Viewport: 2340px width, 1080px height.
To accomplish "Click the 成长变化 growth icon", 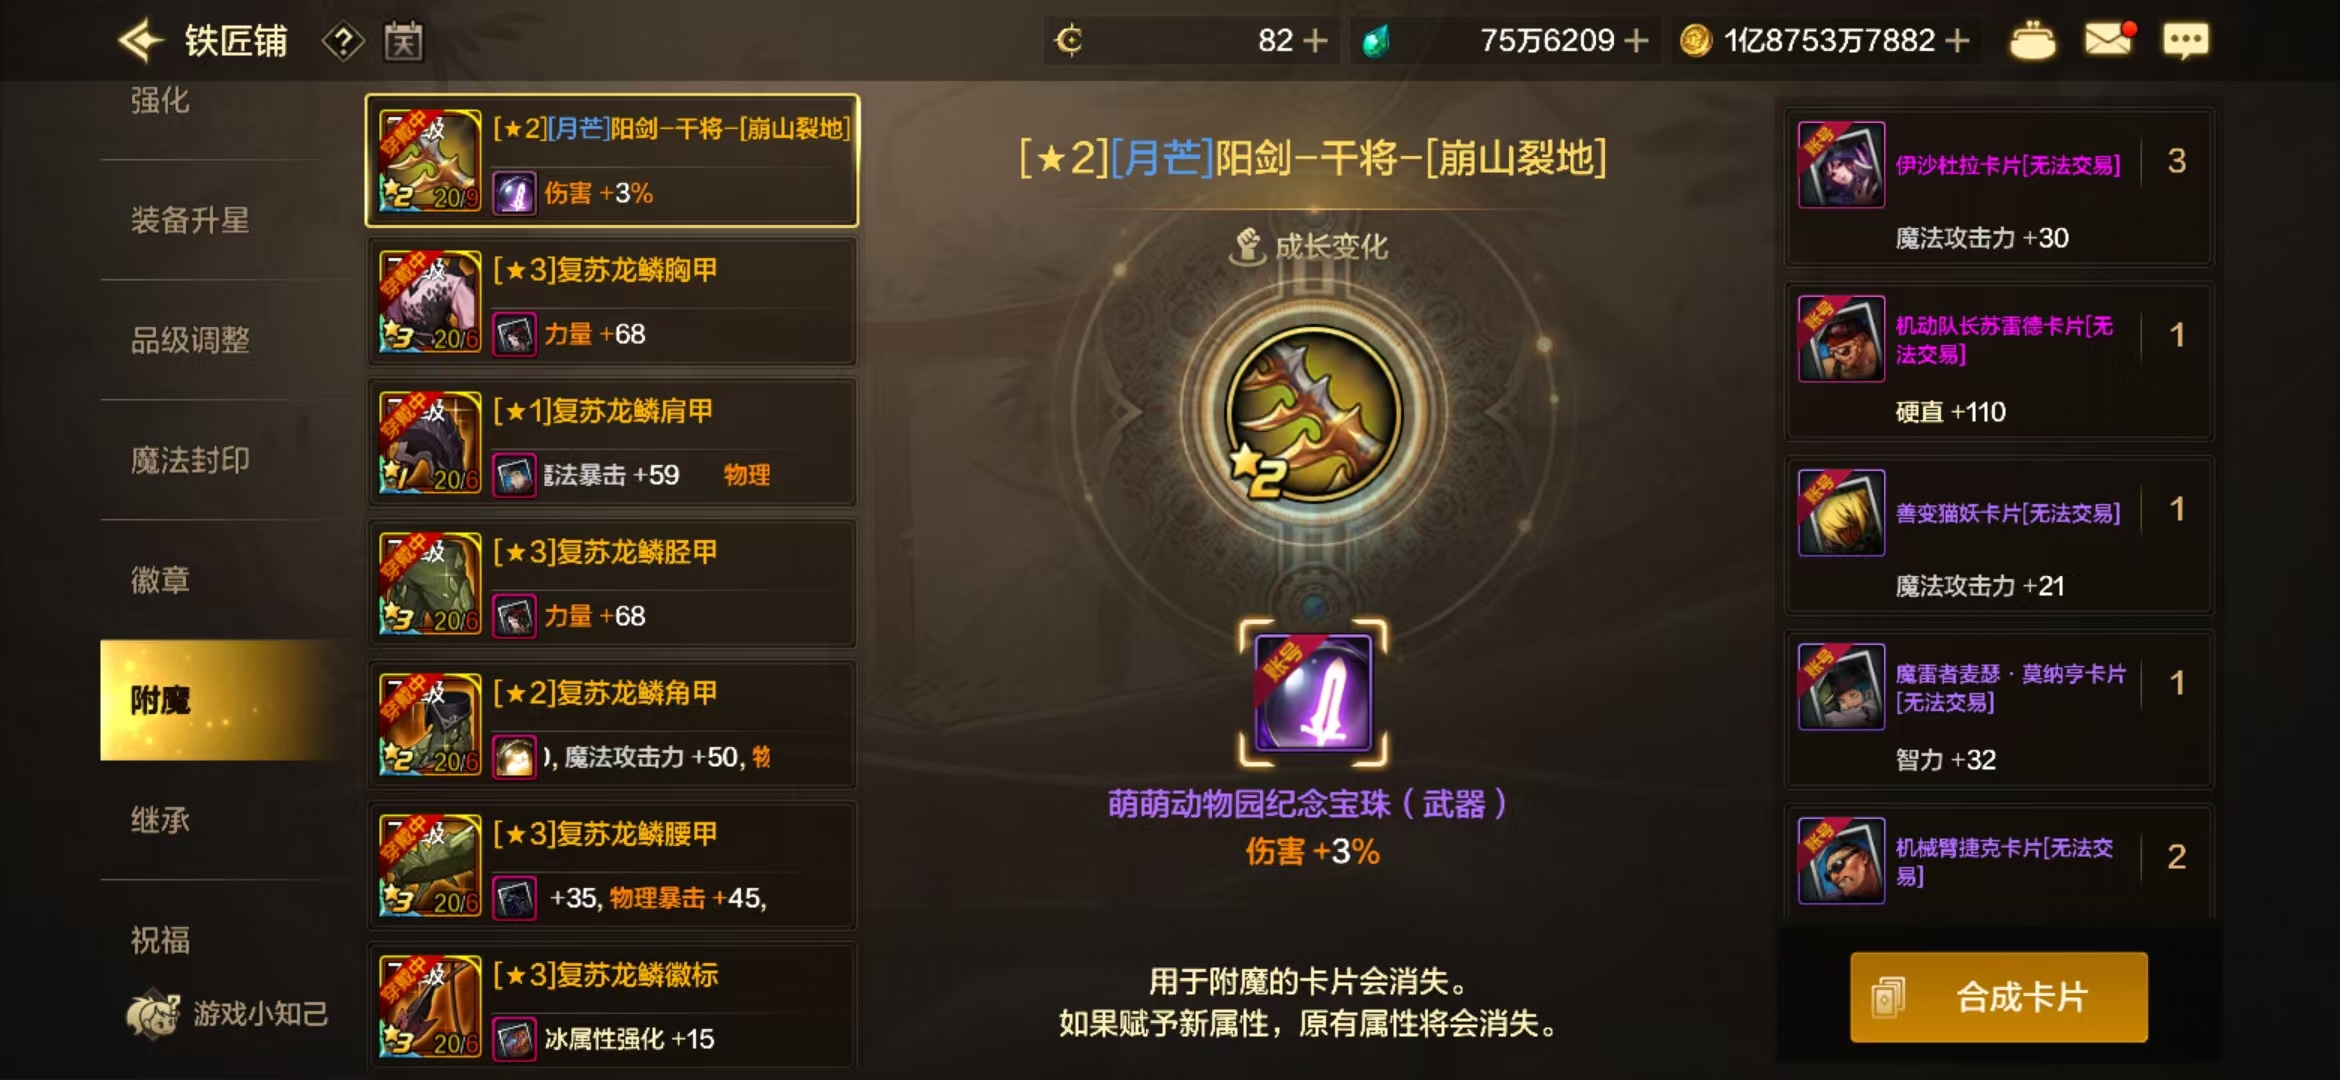I will [1247, 246].
